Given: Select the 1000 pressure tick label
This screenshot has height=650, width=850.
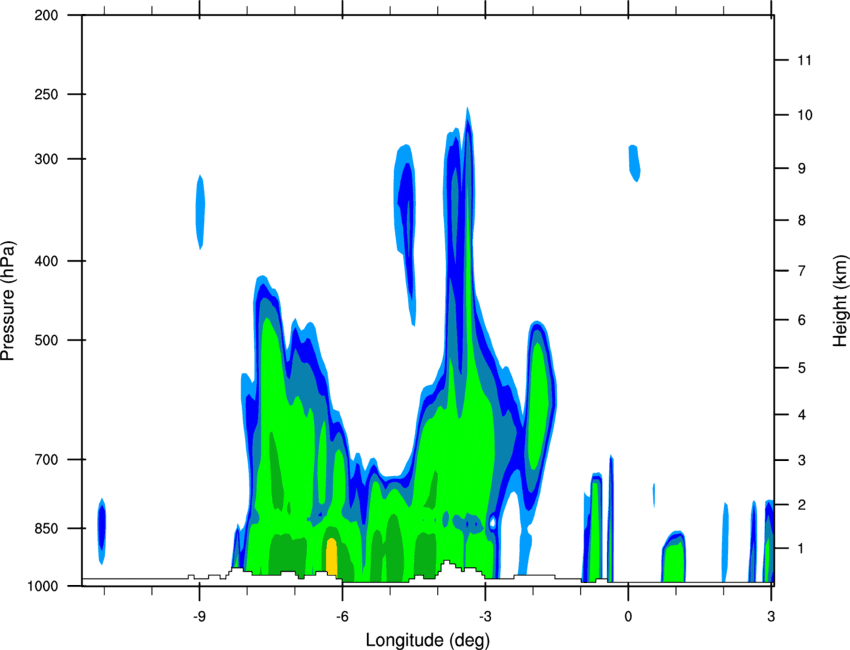Looking at the screenshot, I should point(42,586).
